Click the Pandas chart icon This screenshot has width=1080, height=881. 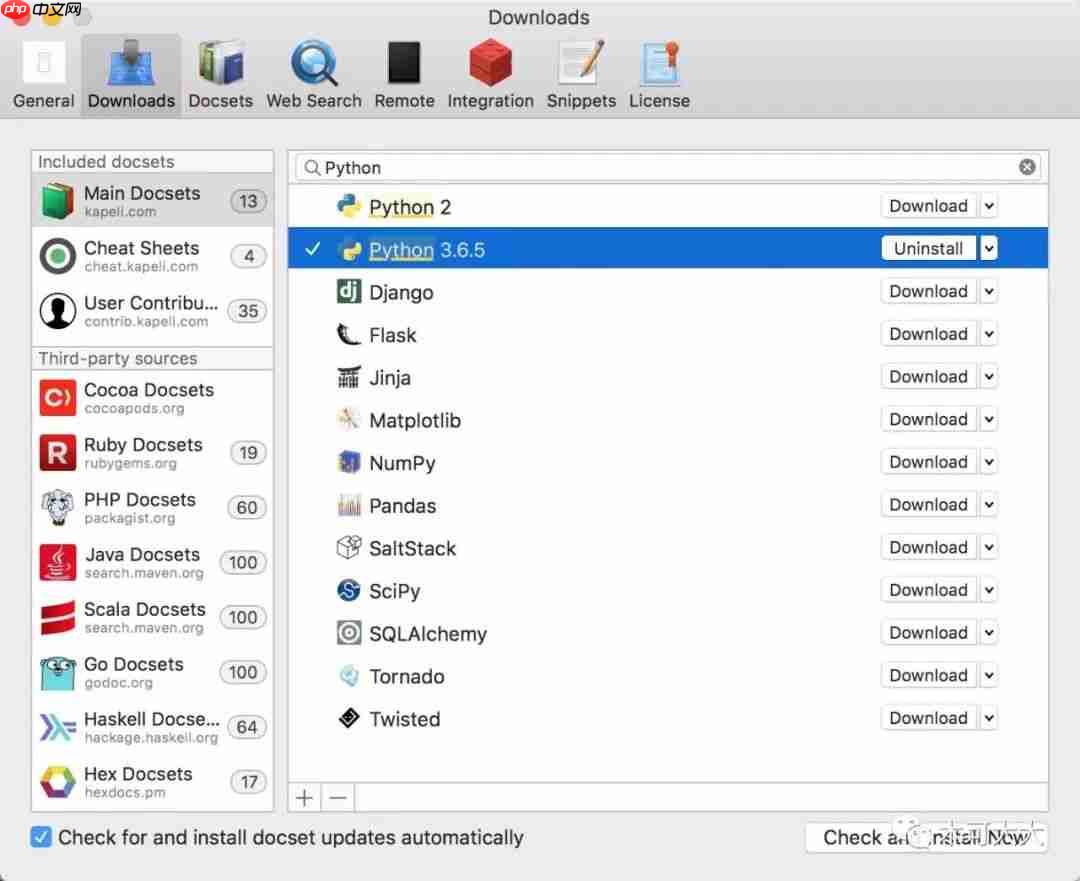click(349, 505)
